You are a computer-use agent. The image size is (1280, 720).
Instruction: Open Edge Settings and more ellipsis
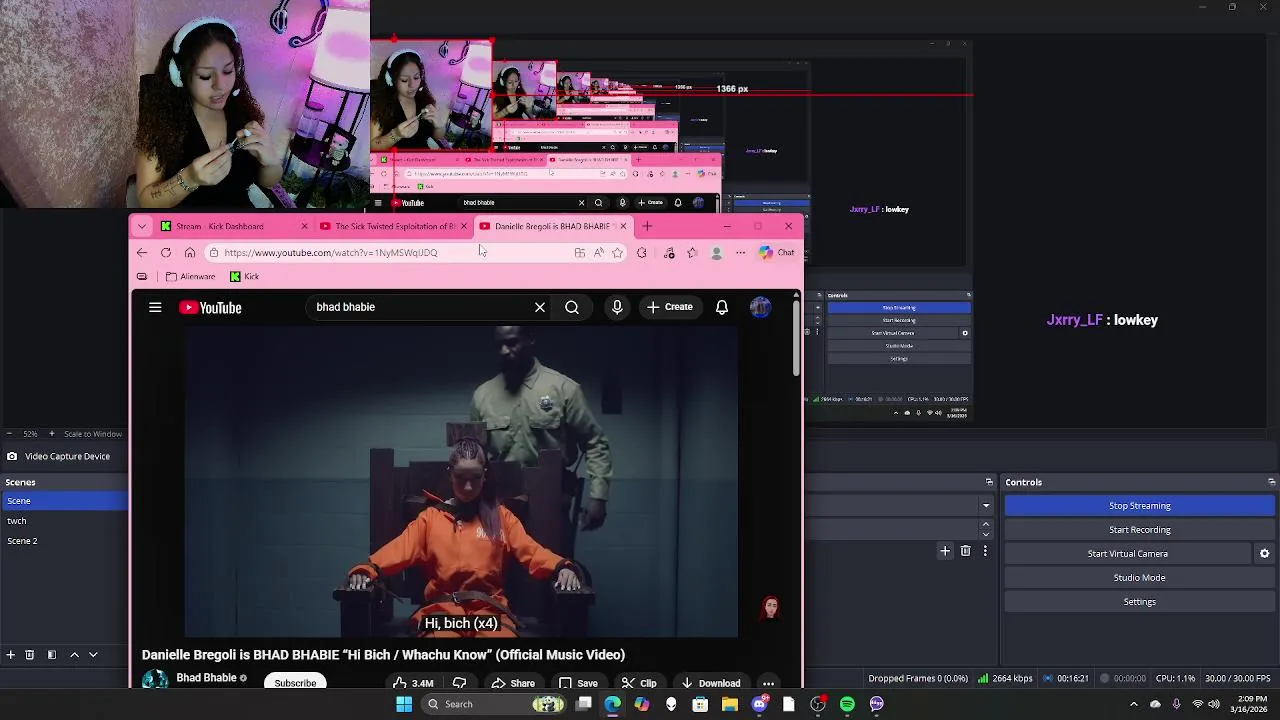click(741, 253)
